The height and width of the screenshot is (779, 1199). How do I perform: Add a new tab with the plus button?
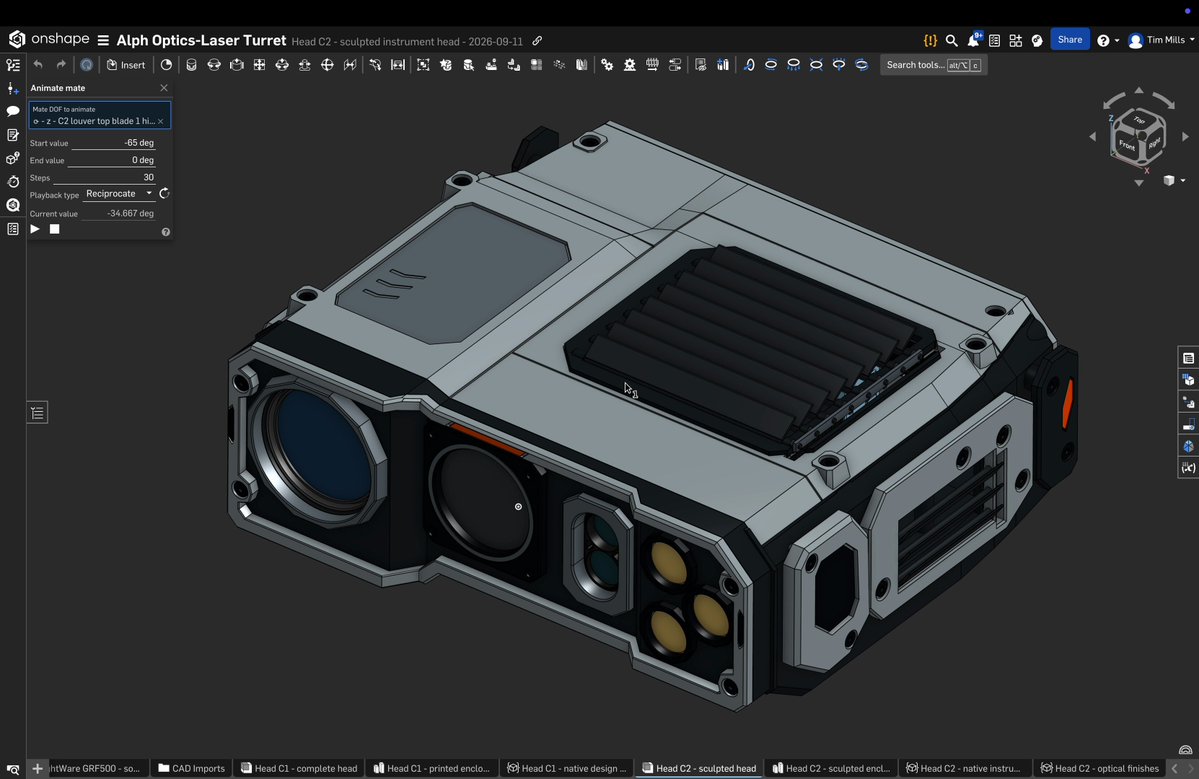click(37, 768)
